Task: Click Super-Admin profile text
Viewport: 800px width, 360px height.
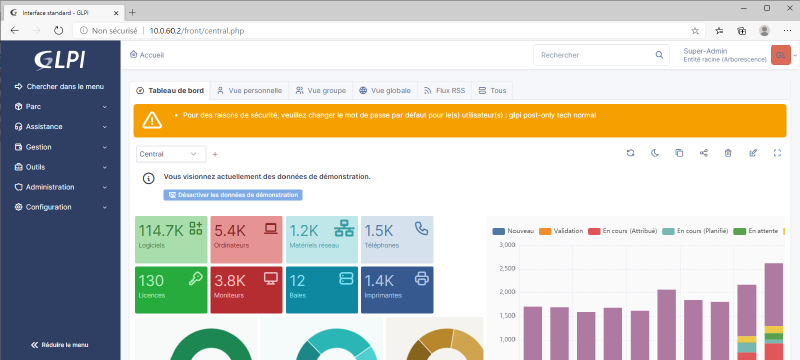Action: click(x=705, y=51)
